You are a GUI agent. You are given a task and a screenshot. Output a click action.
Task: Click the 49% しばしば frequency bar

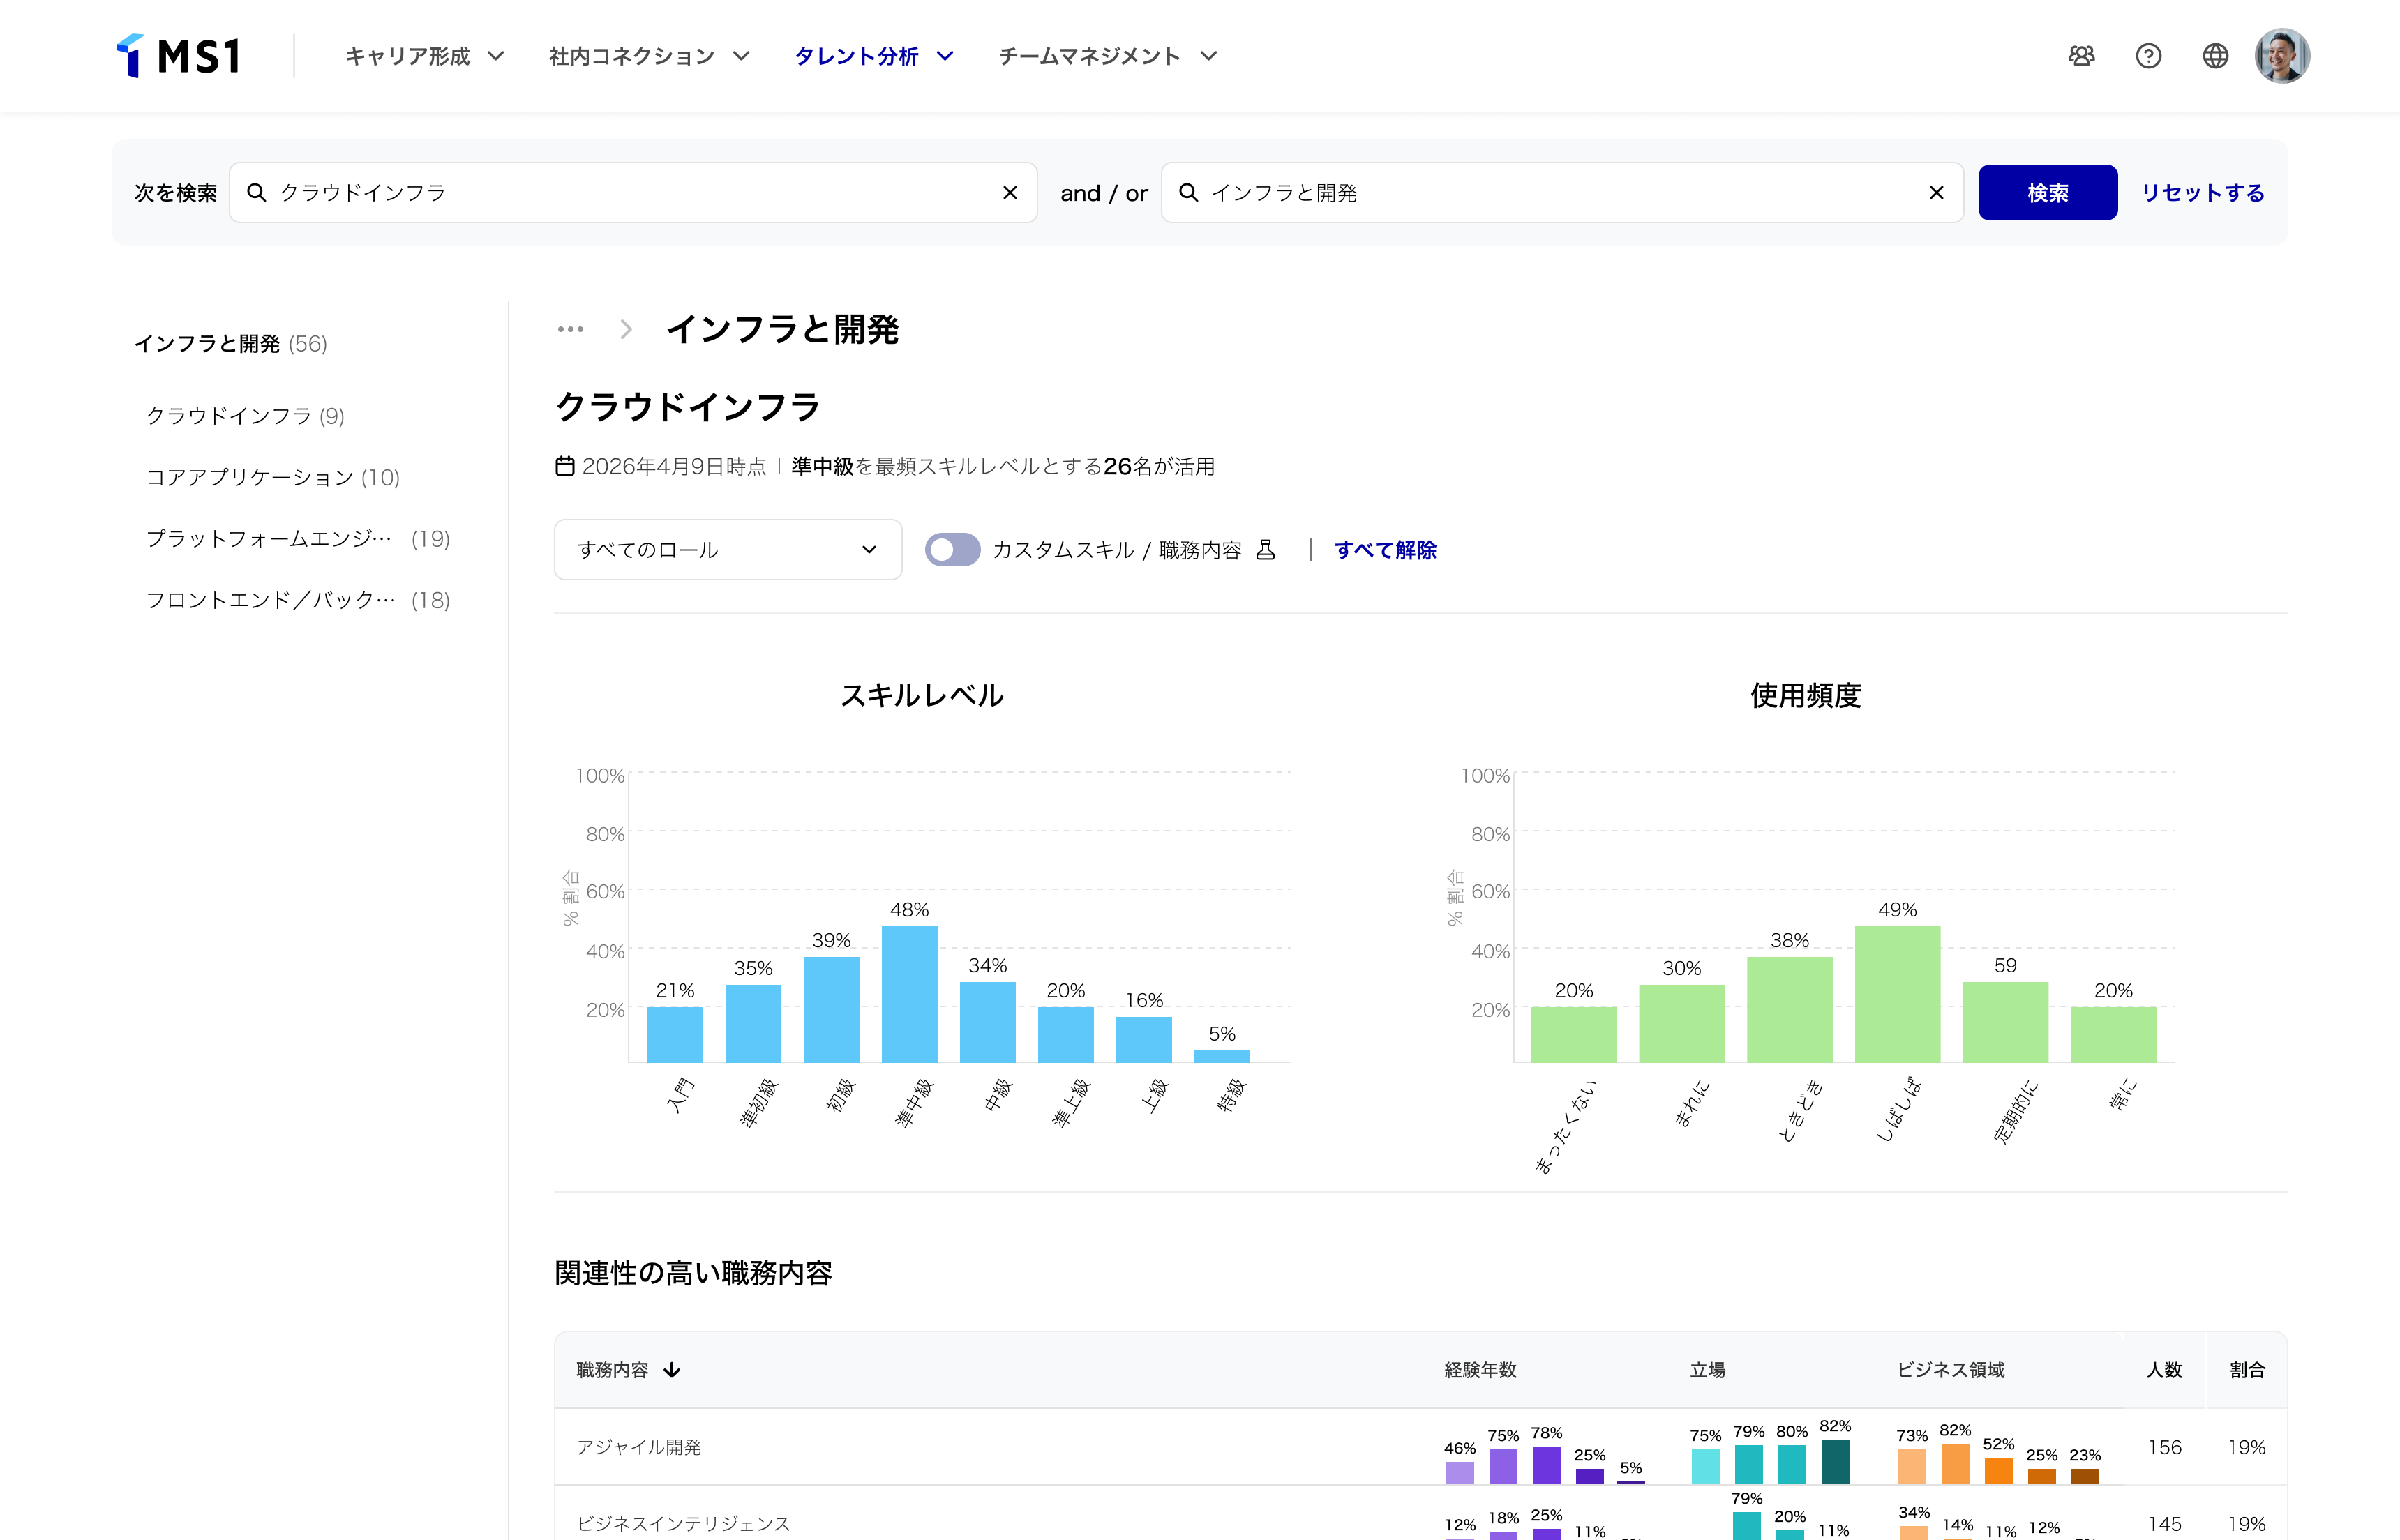(x=1898, y=995)
